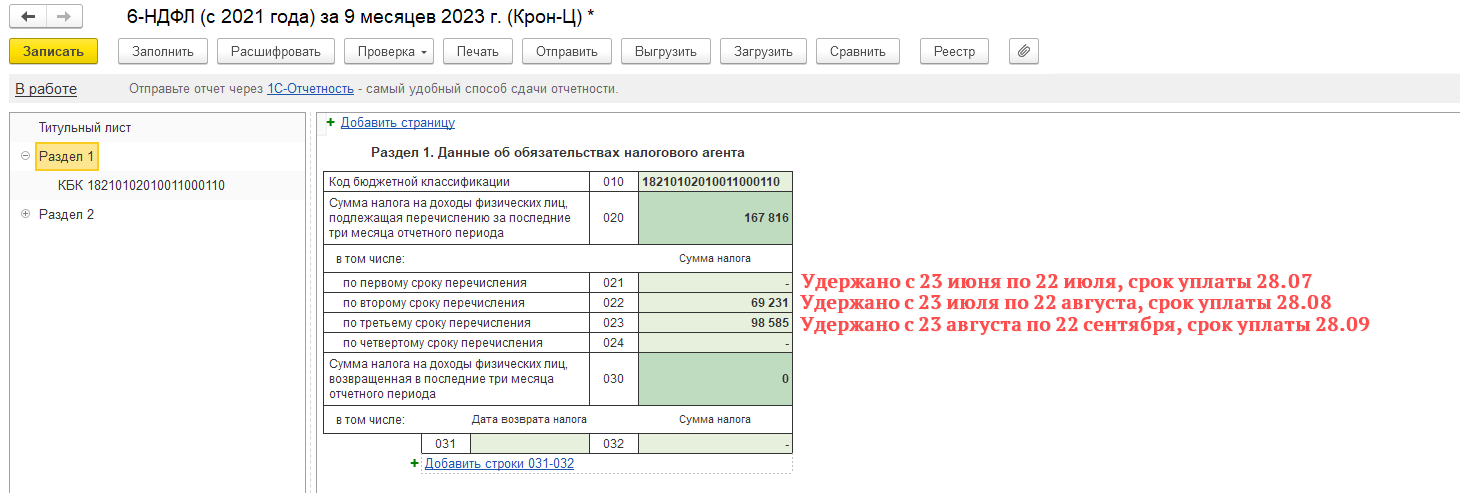Click the Отправить button
1460x493 pixels.
click(x=567, y=51)
